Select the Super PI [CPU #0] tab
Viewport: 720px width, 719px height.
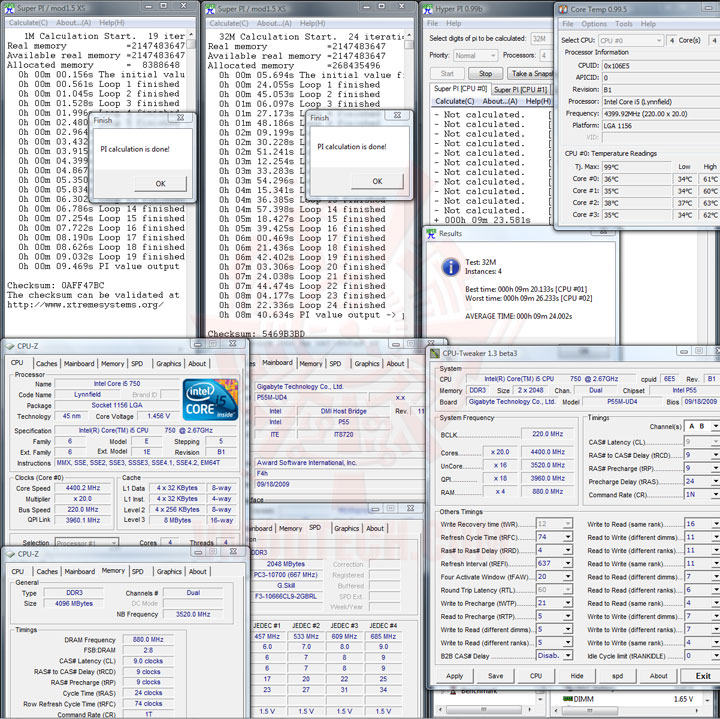coord(460,89)
